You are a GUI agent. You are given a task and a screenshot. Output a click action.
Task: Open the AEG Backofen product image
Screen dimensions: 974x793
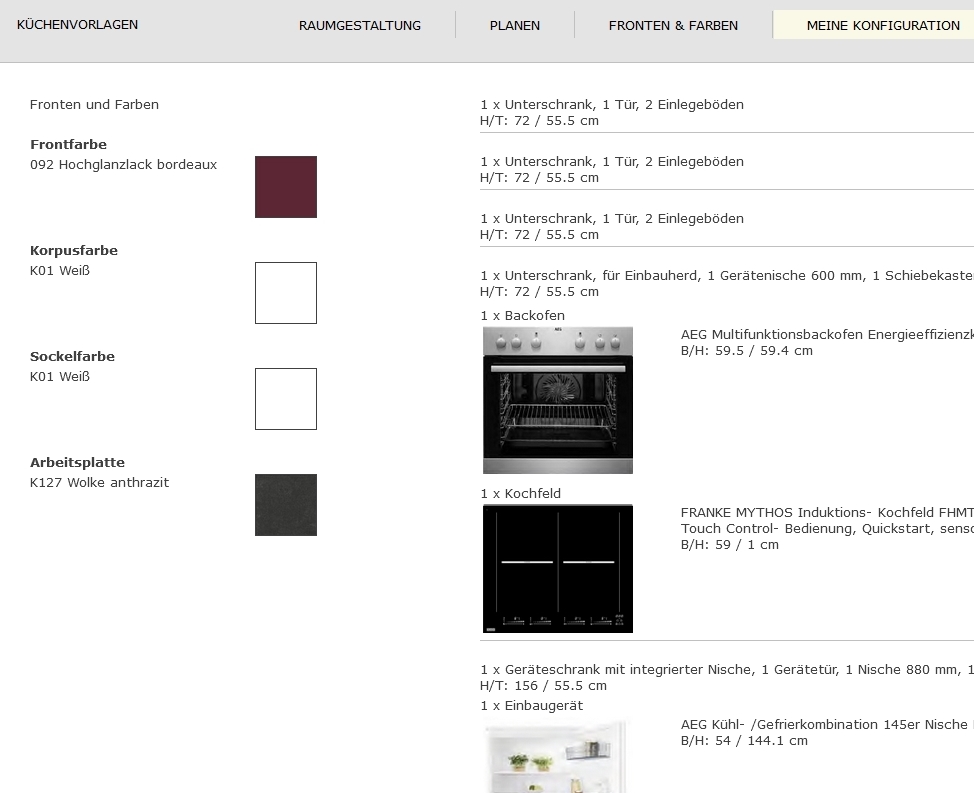[x=558, y=400]
